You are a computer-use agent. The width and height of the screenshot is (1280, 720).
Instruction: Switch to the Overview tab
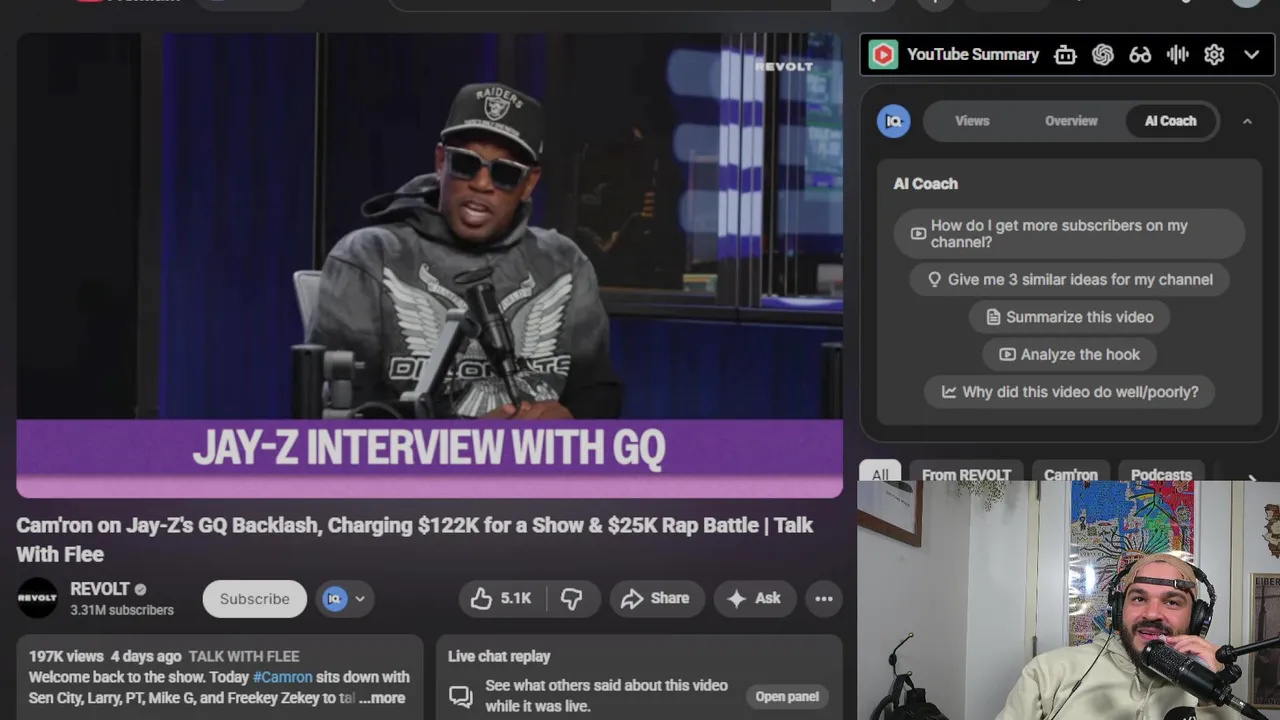click(1071, 121)
